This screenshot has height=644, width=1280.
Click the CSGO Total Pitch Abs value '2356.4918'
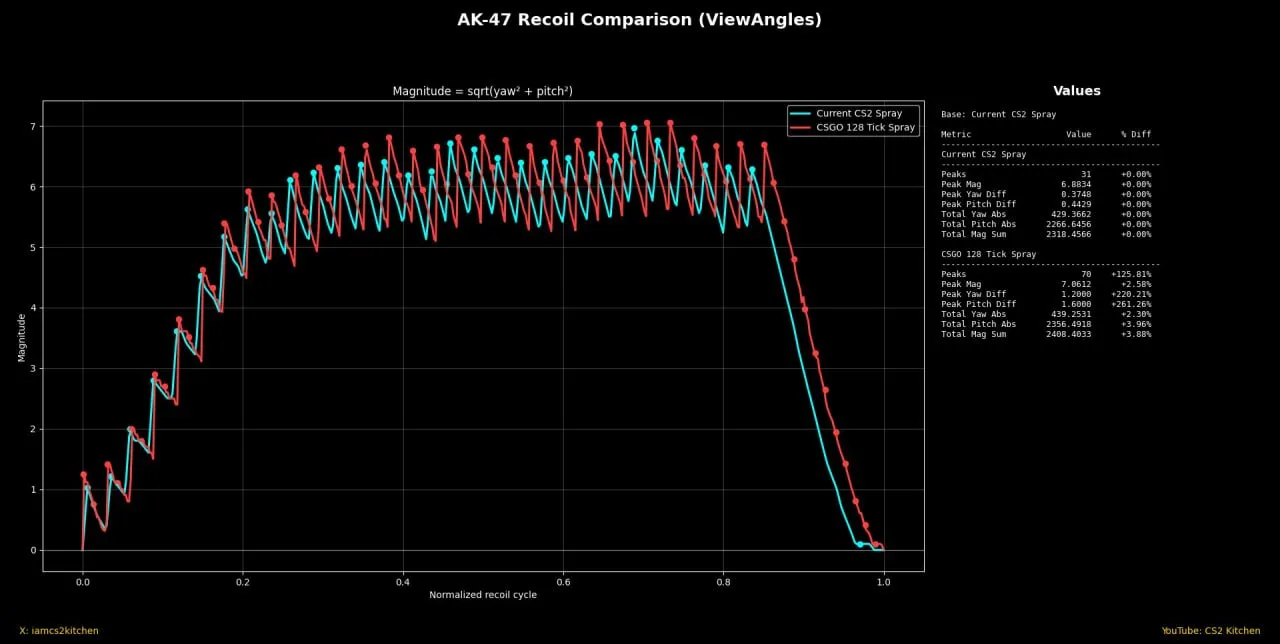(x=1069, y=324)
